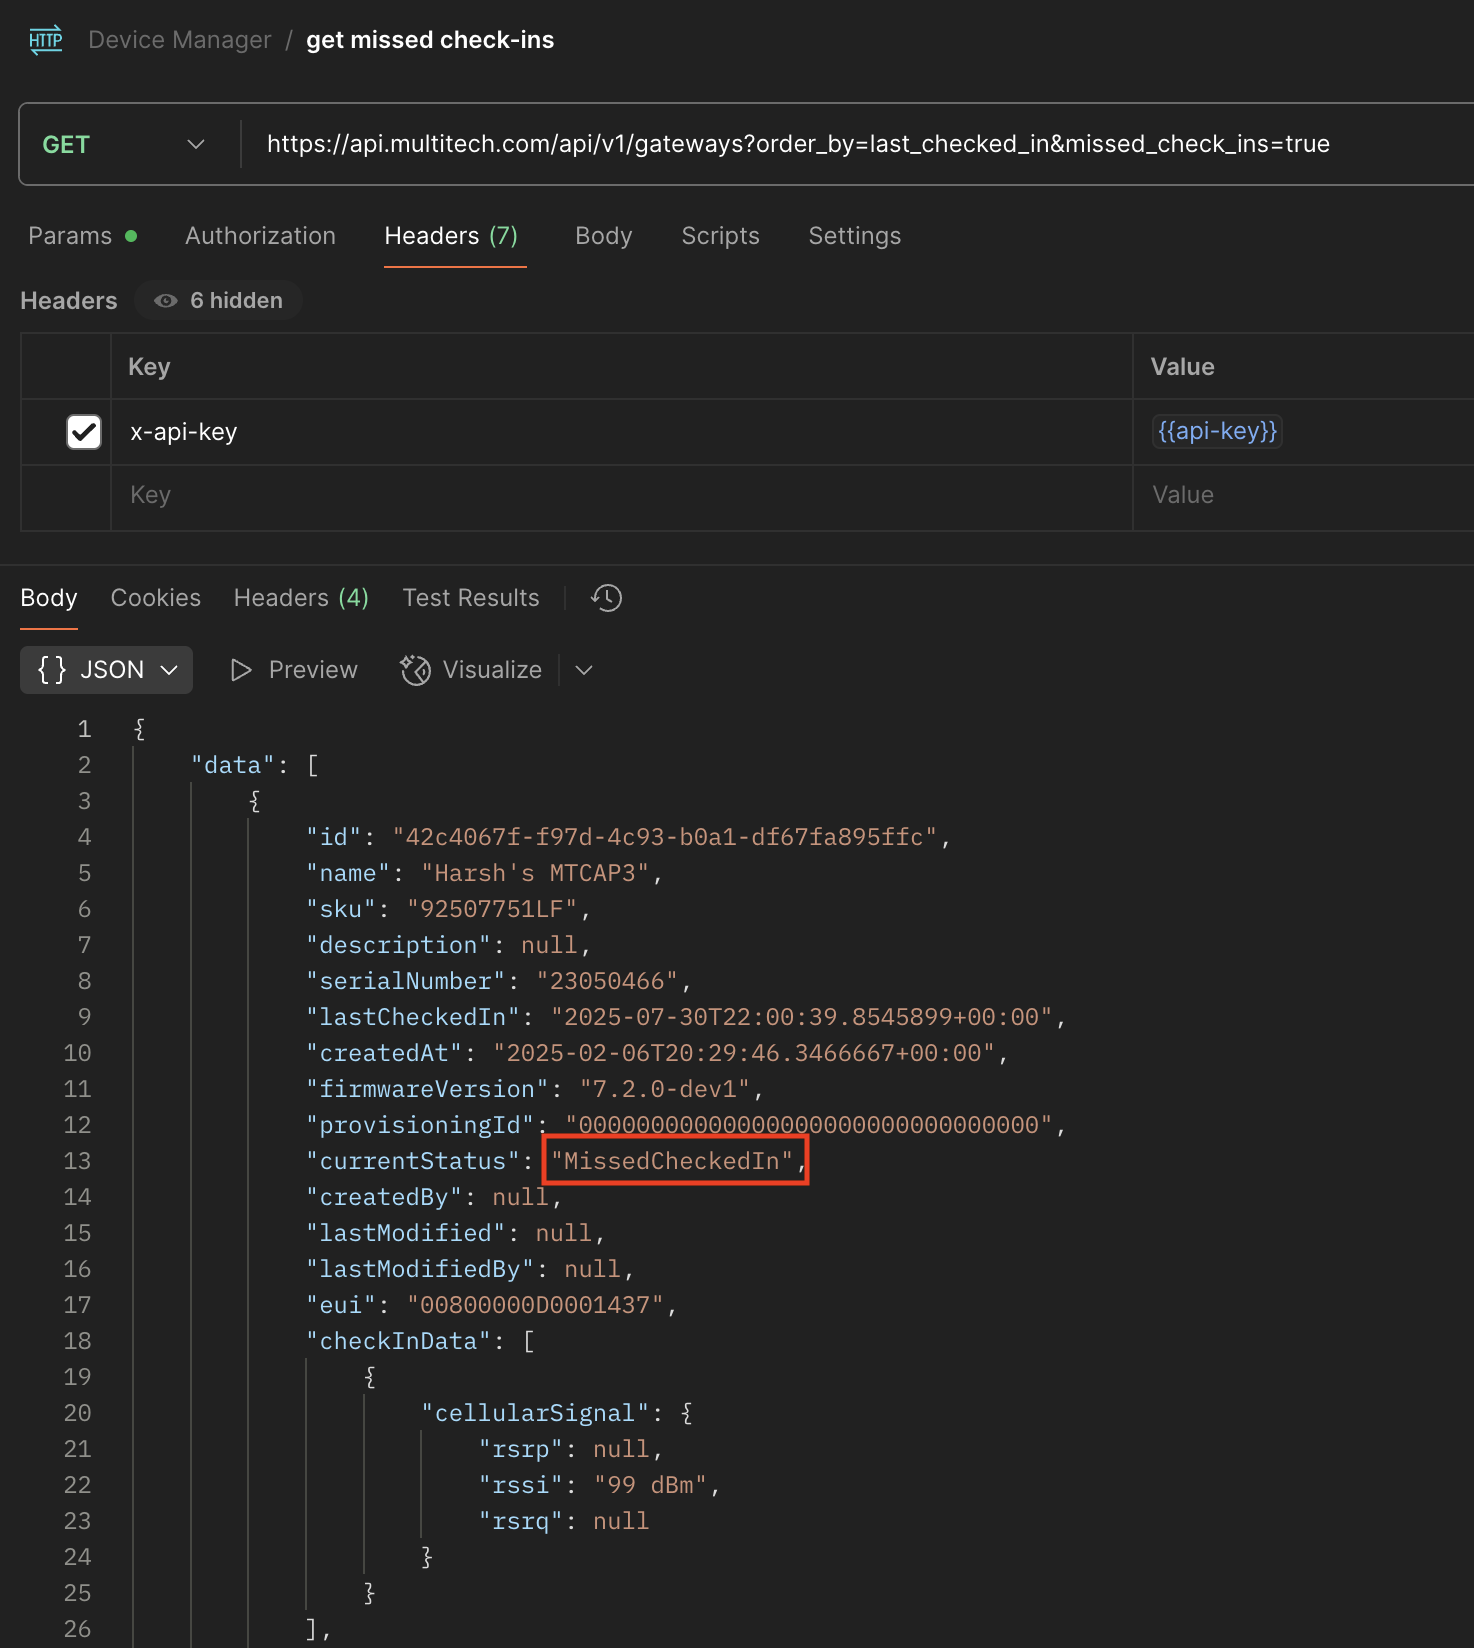Click the rssi value "99 dBm"
Screen dimensions: 1474x1648
[x=651, y=1485]
